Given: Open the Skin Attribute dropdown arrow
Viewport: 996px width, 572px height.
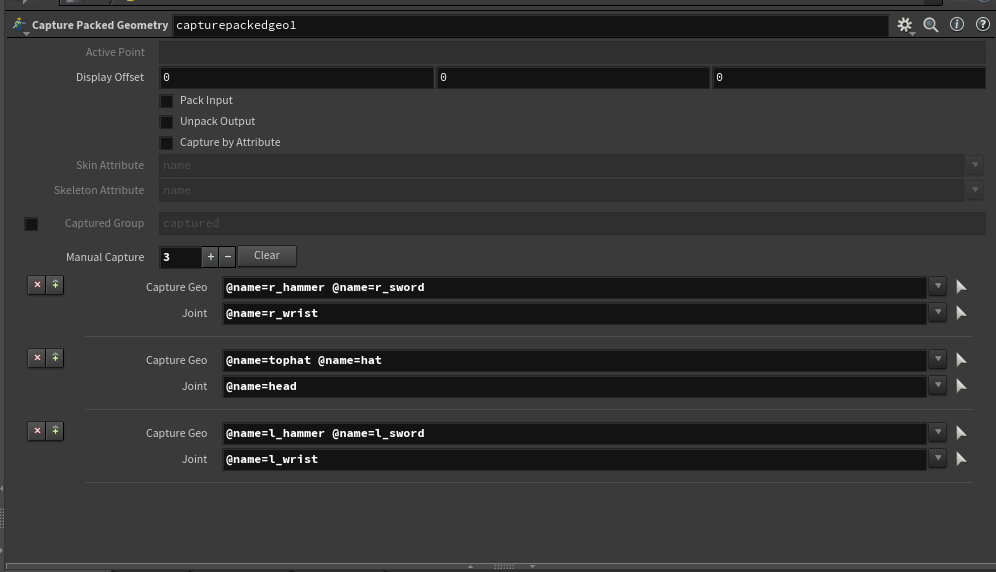Looking at the screenshot, I should (974, 165).
